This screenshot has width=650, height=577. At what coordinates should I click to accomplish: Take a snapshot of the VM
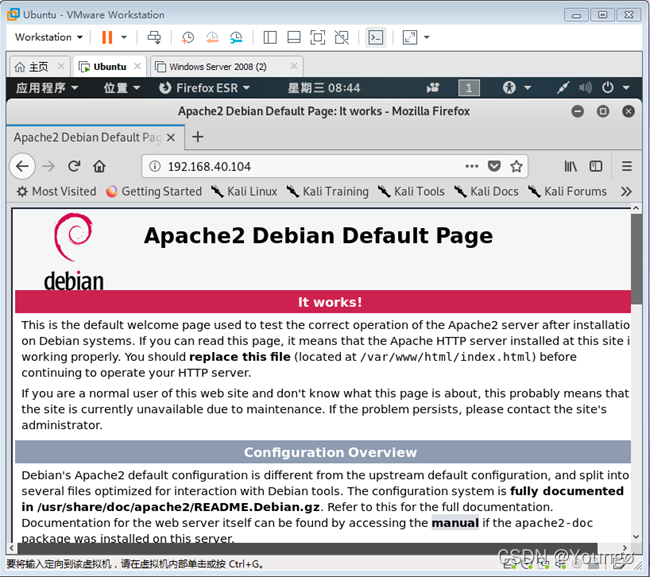click(x=188, y=38)
